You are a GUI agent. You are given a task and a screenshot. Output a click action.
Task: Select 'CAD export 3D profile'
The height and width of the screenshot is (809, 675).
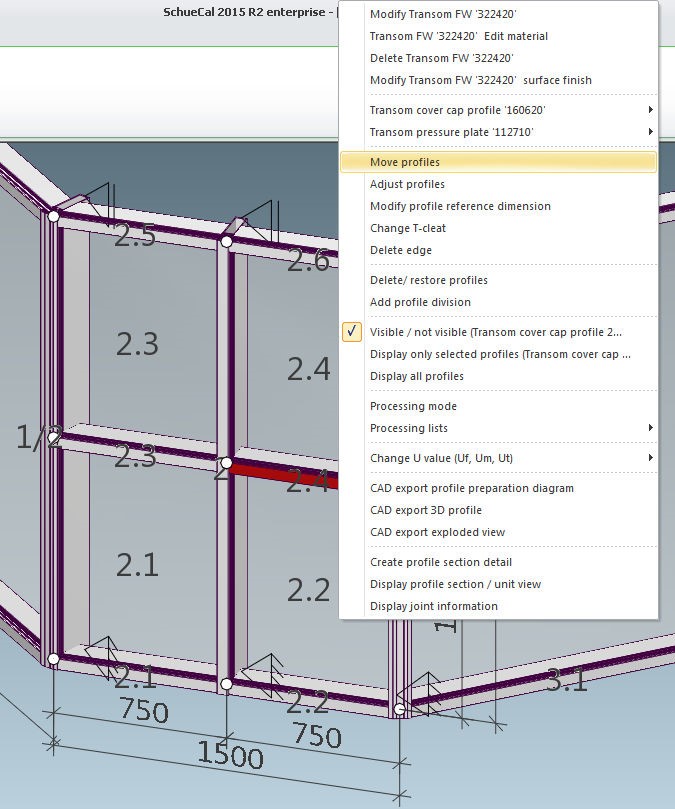point(426,510)
